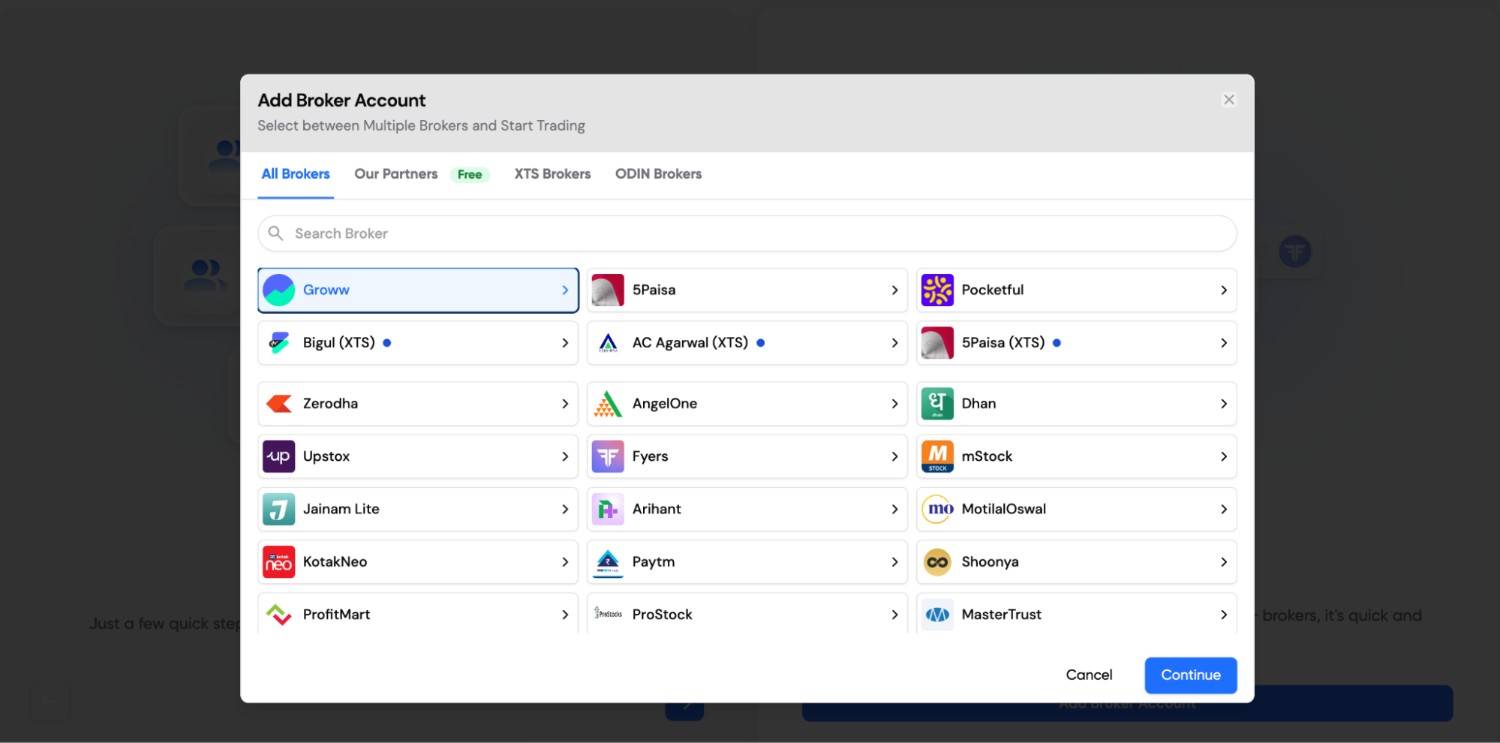The height and width of the screenshot is (743, 1500).
Task: Click the ProStock logo icon
Action: [x=608, y=614]
